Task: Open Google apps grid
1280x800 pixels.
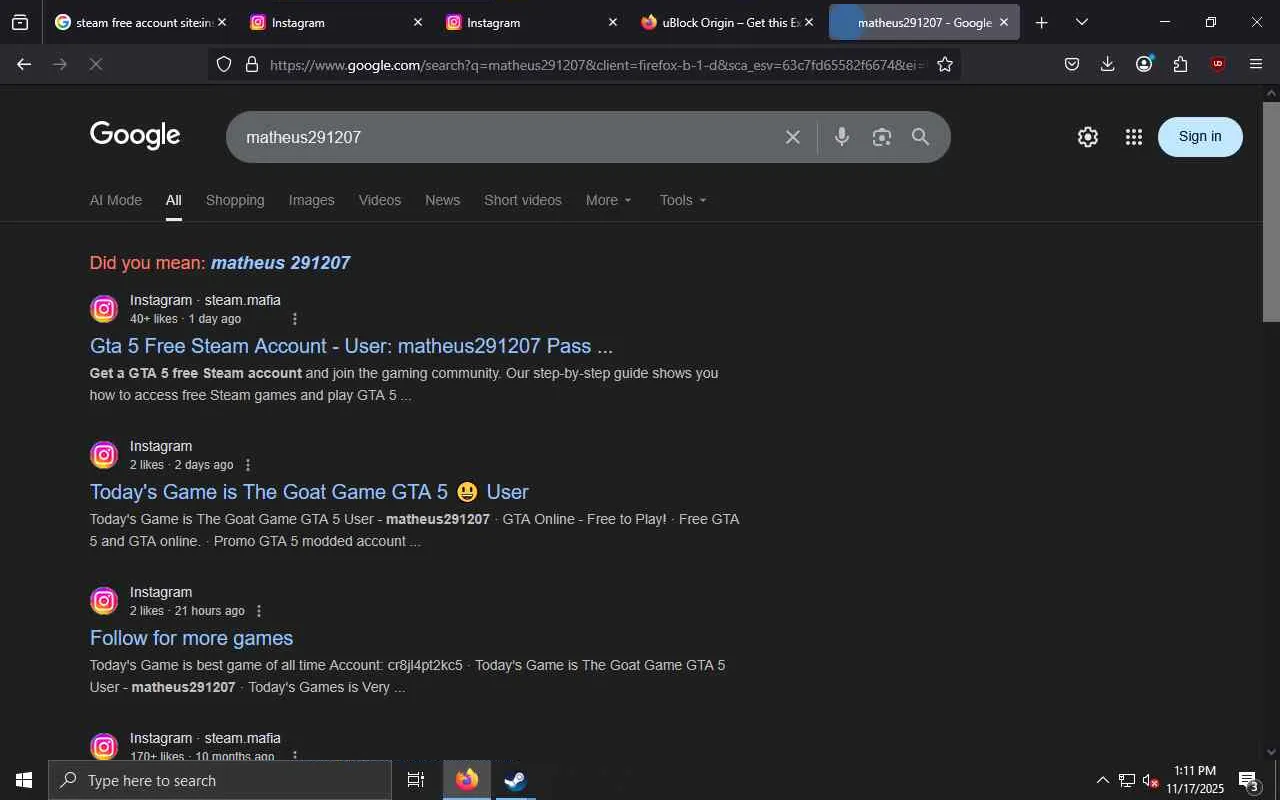Action: pos(1133,137)
